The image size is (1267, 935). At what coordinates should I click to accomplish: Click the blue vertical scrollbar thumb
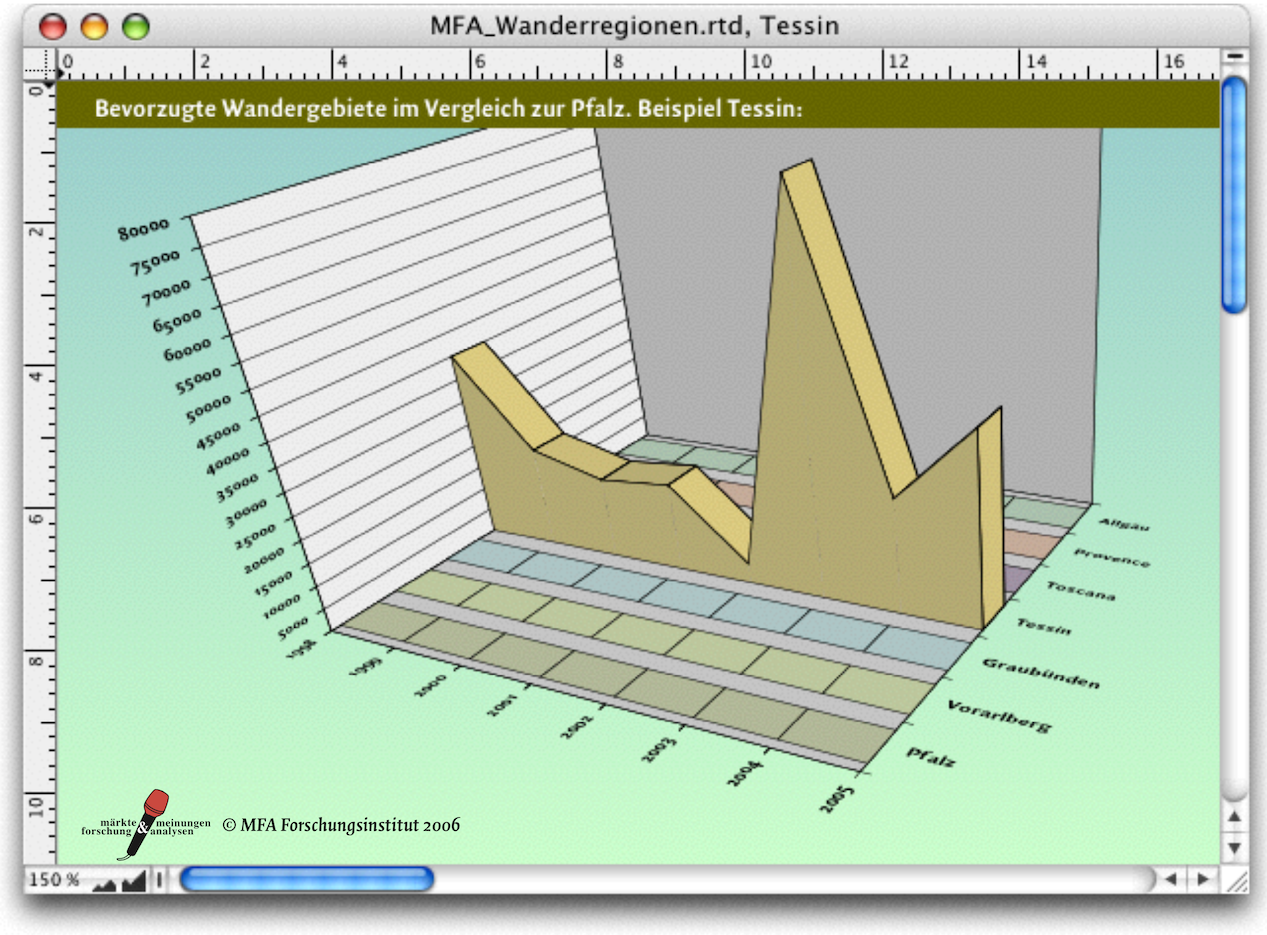coord(1235,195)
